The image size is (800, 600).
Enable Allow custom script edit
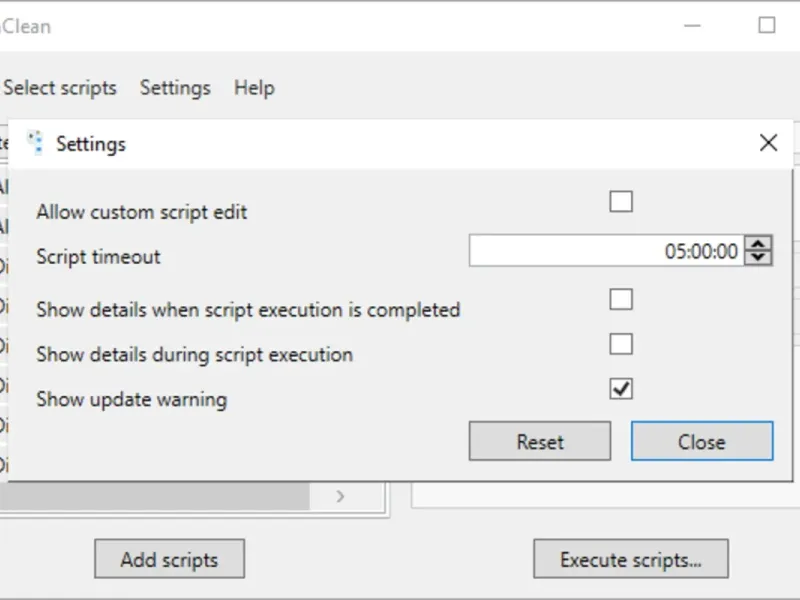621,202
